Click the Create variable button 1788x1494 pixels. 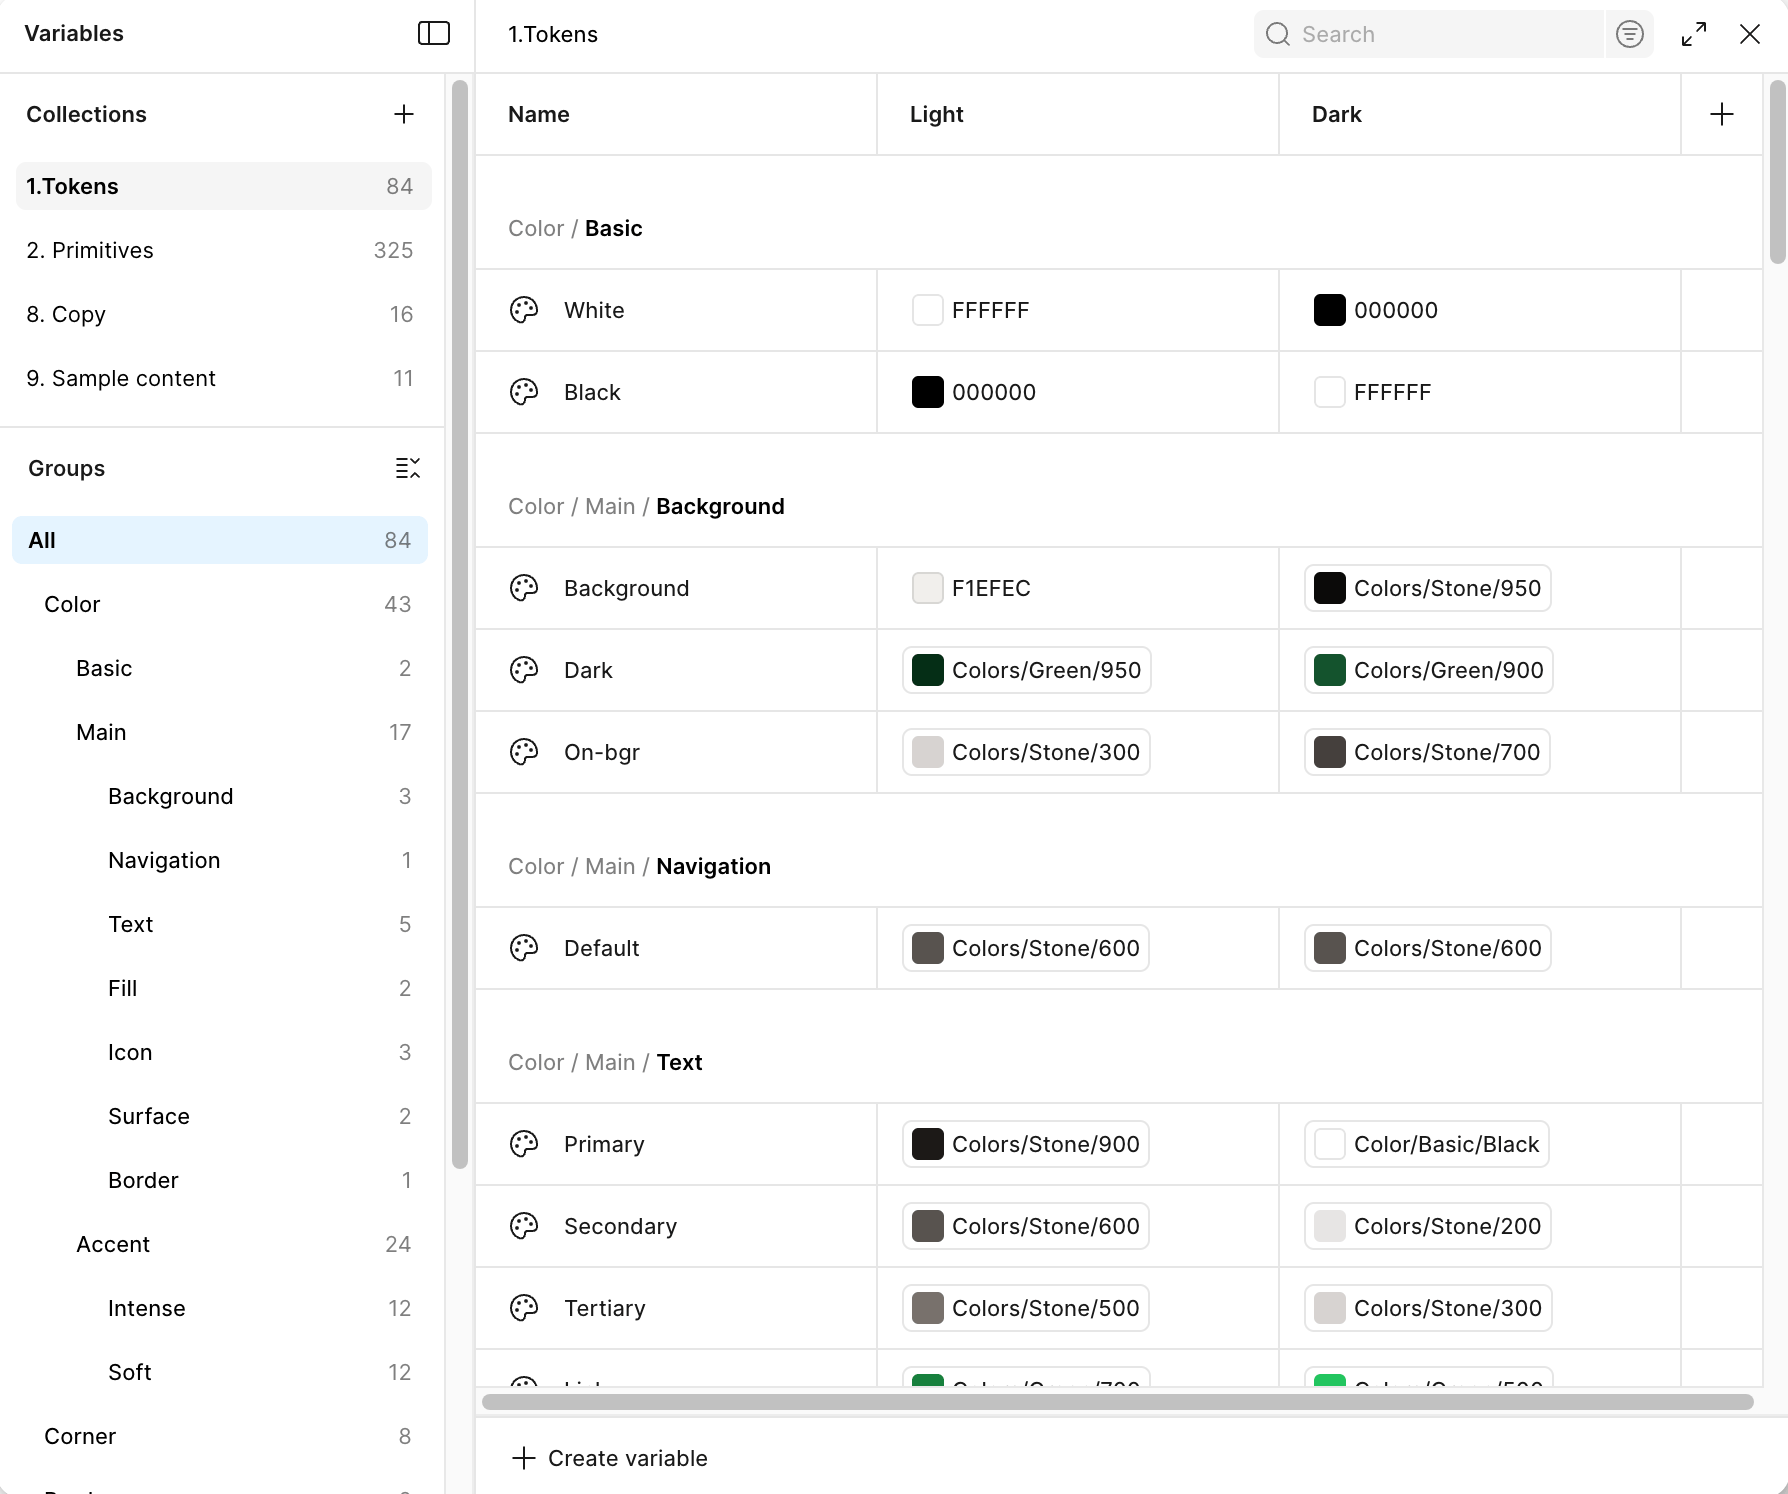pyautogui.click(x=610, y=1458)
